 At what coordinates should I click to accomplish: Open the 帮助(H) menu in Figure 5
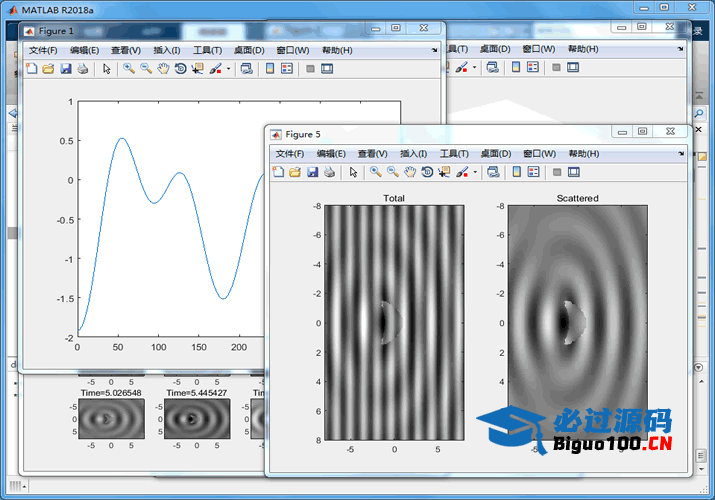tap(583, 154)
